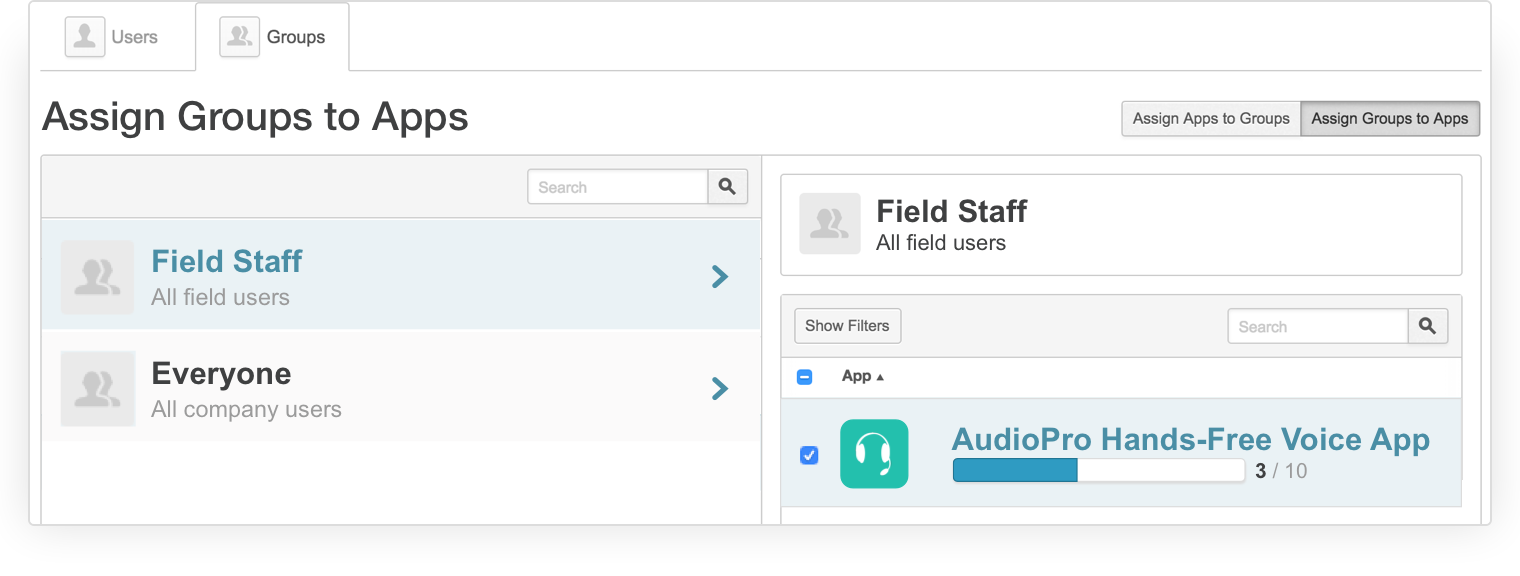Focus the groups Search input field
The image size is (1520, 576).
pyautogui.click(x=618, y=187)
